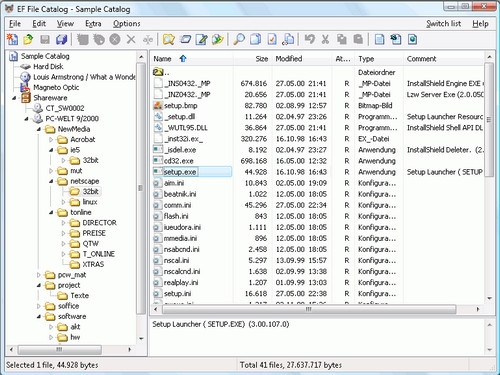Click the file list vertical scrollbar thumb
The image size is (500, 375).
pos(489,119)
